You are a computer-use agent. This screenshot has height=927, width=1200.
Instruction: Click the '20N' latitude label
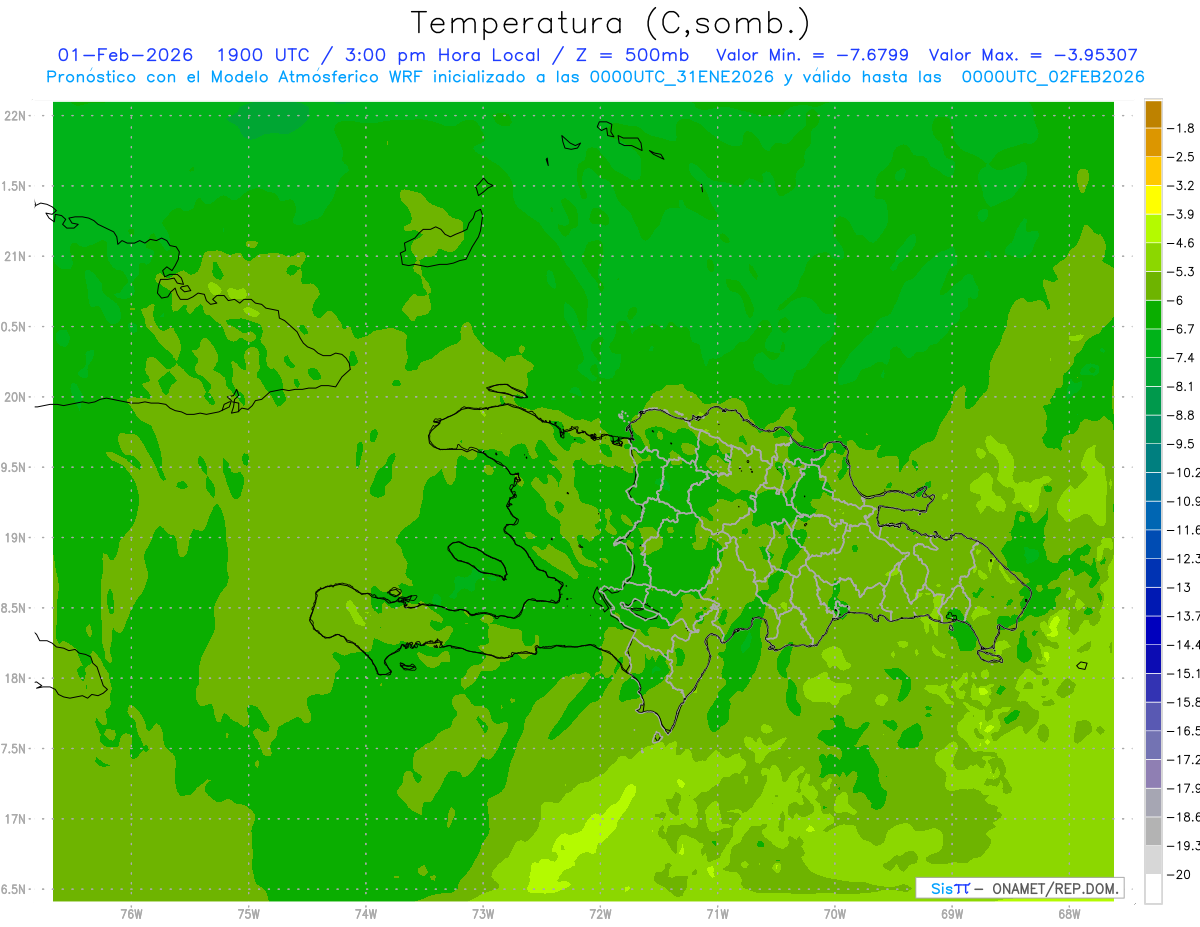16,397
